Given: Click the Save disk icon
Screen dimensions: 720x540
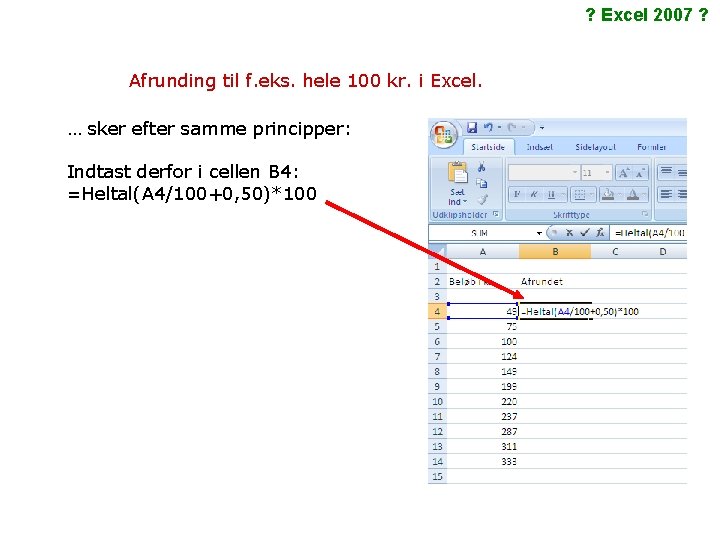Looking at the screenshot, I should (x=472, y=128).
